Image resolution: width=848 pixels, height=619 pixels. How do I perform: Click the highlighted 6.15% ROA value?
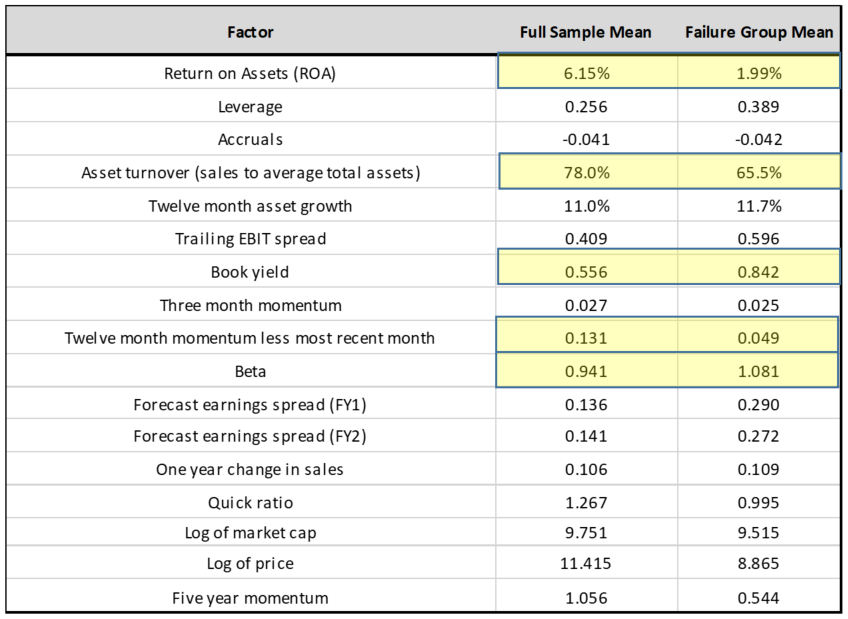[x=586, y=73]
